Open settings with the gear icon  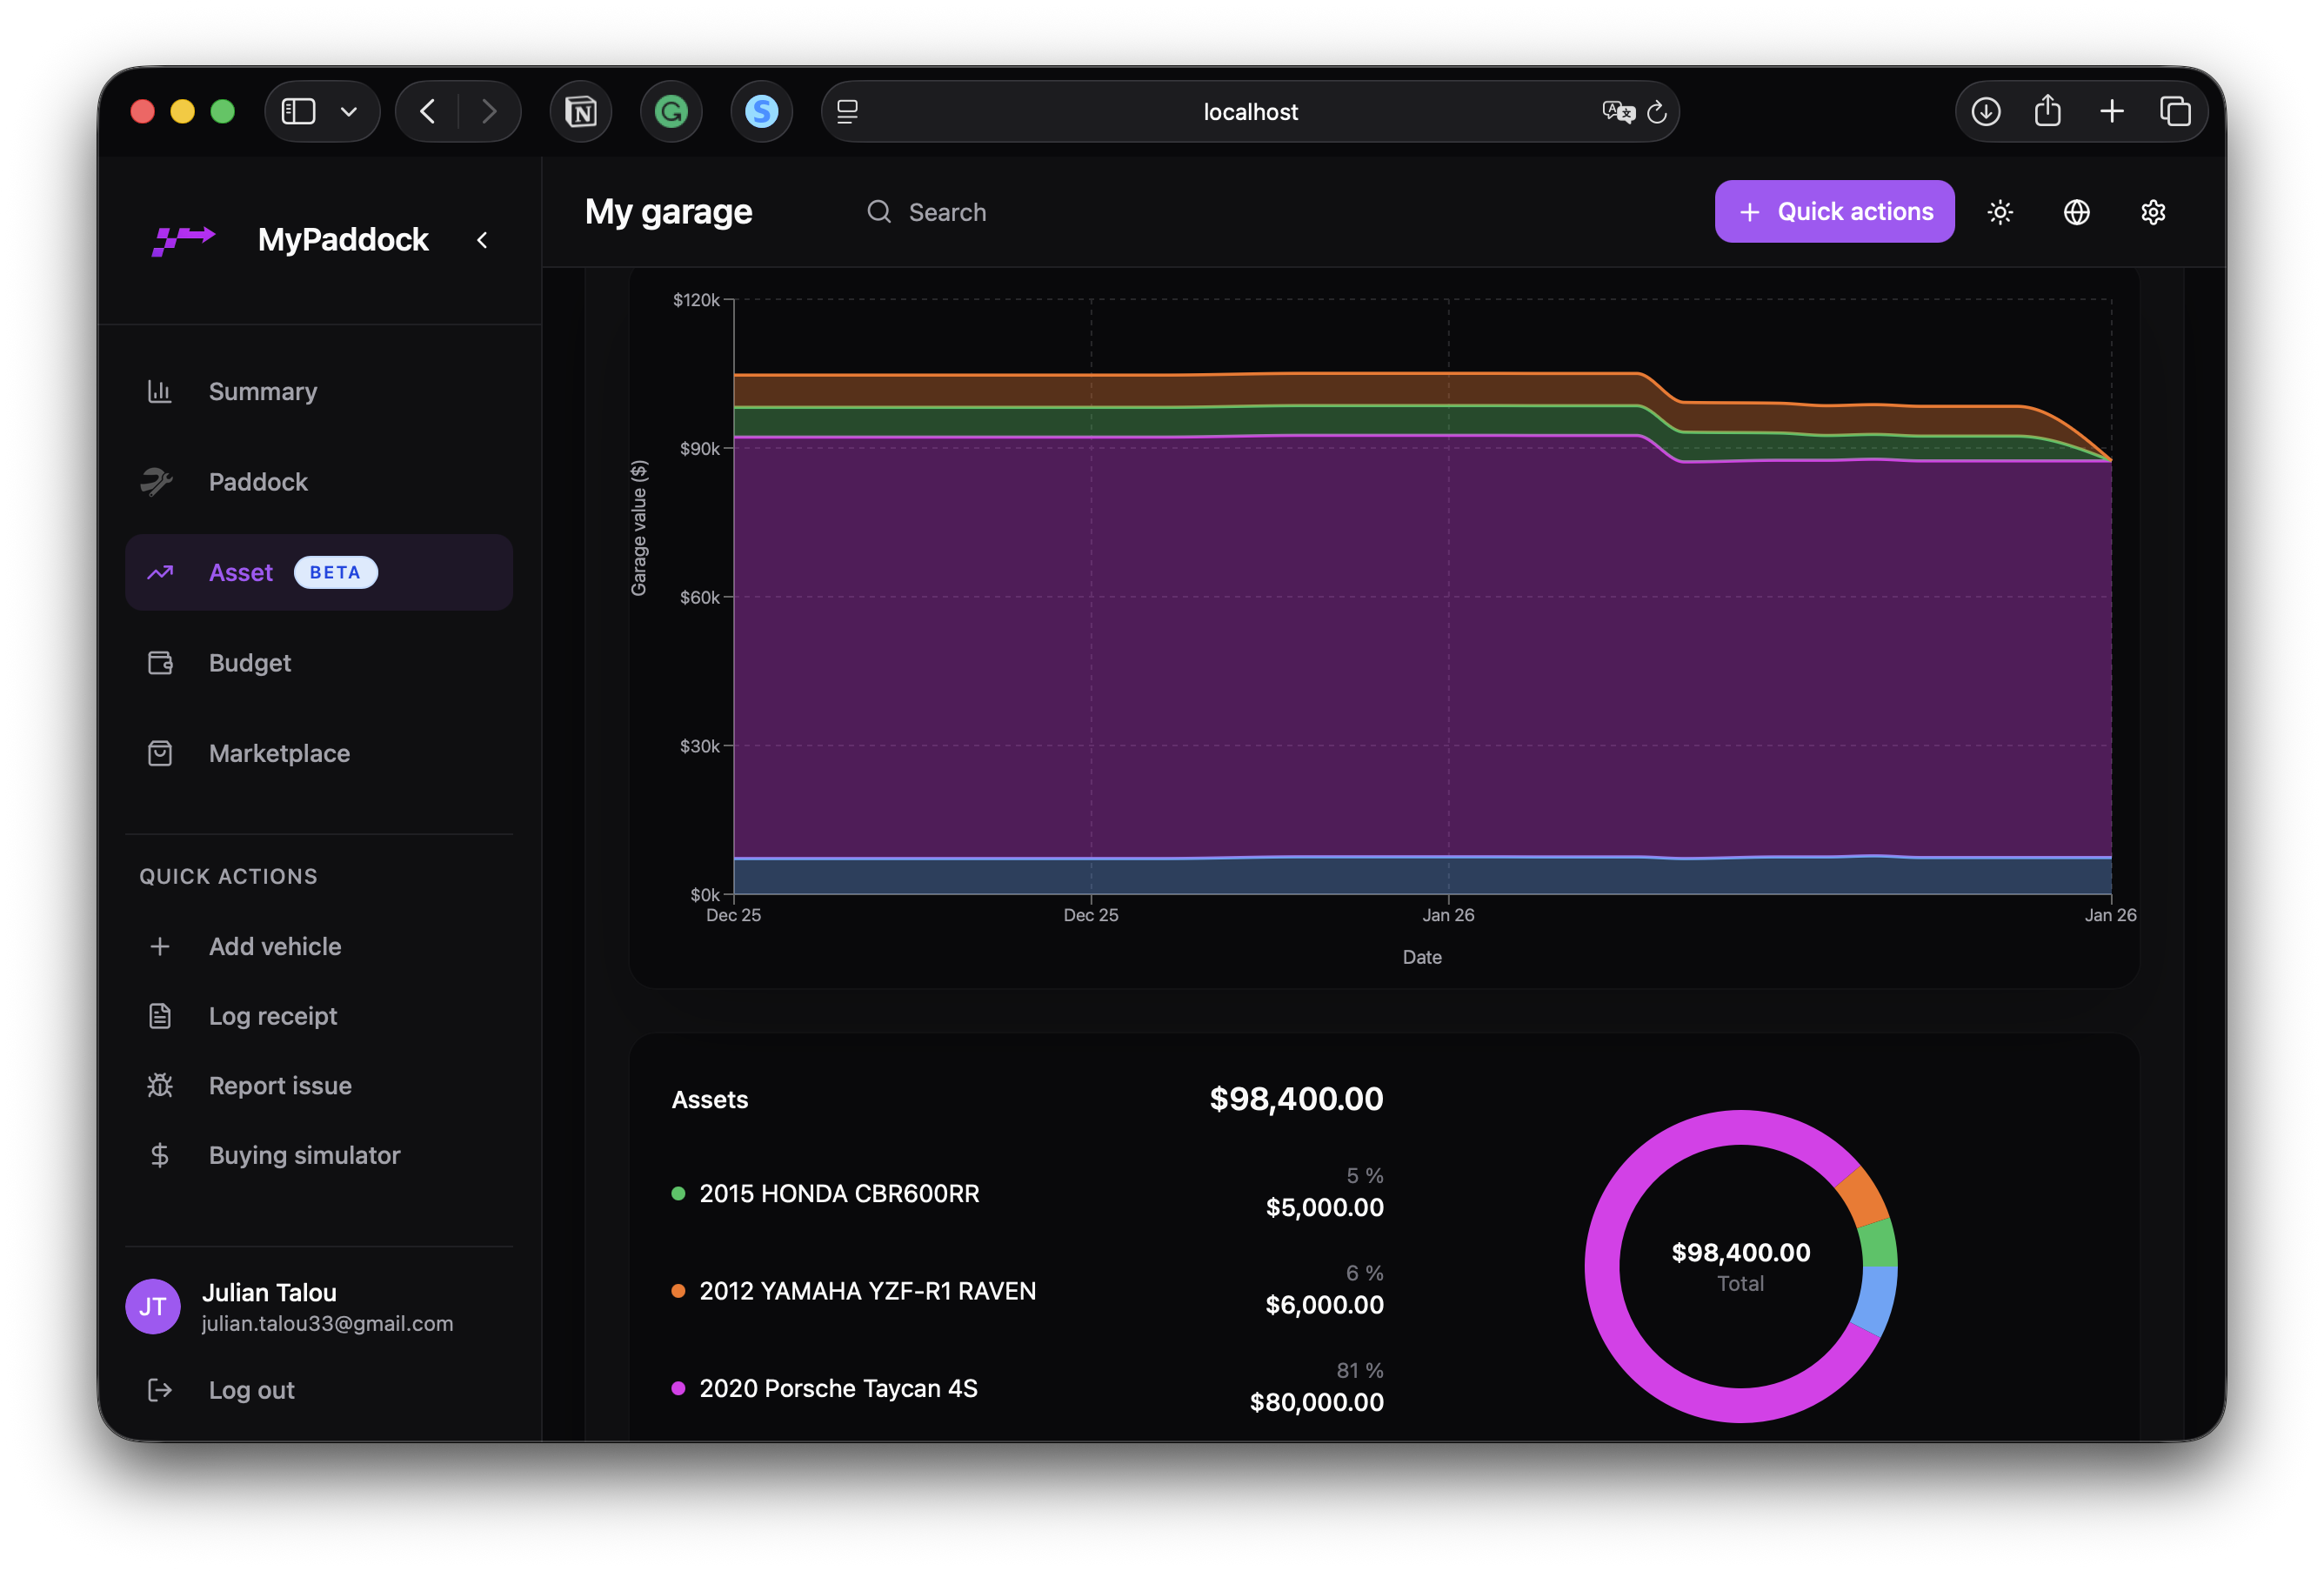coord(2153,211)
